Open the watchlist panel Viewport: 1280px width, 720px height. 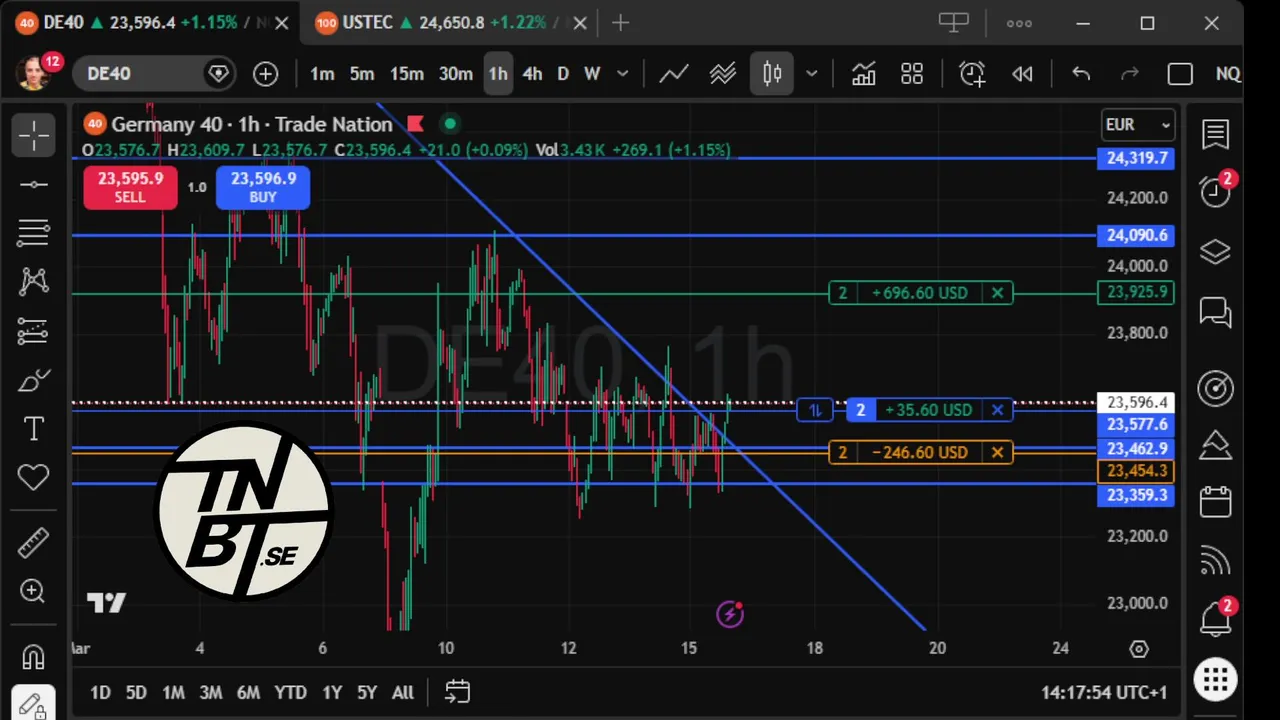pos(1215,135)
